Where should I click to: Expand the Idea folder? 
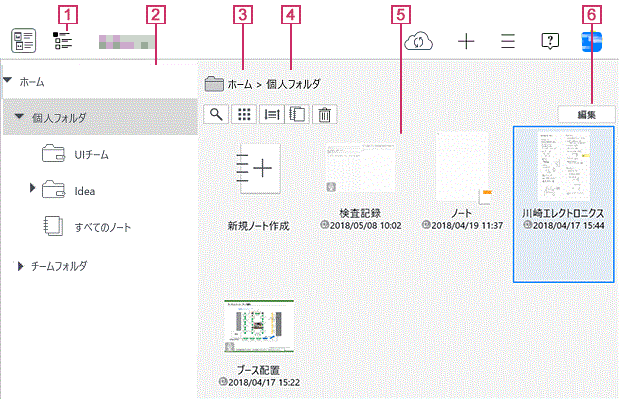pyautogui.click(x=32, y=188)
